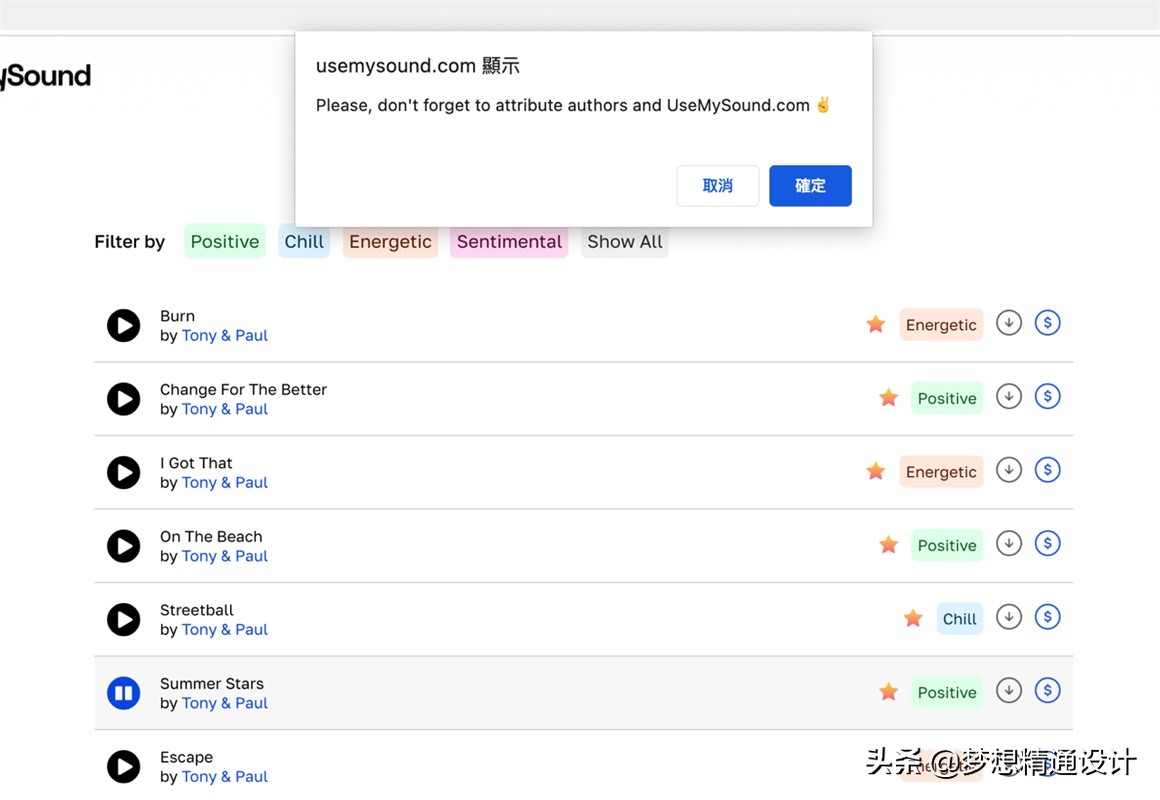Play the track Burn
This screenshot has width=1160, height=800.
click(x=124, y=326)
